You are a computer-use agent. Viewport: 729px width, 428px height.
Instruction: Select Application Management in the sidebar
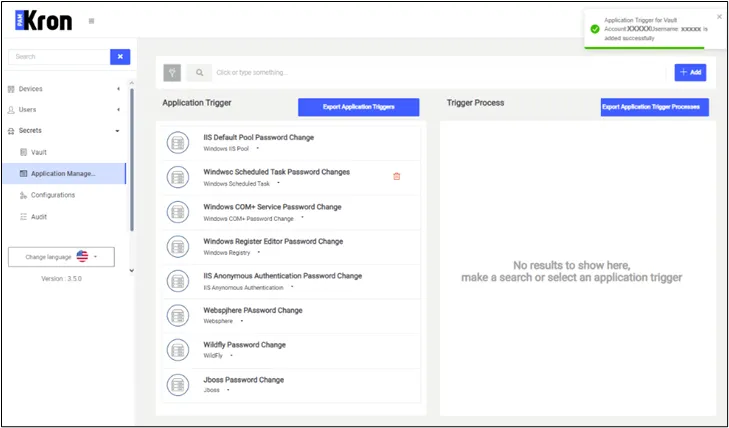point(64,173)
